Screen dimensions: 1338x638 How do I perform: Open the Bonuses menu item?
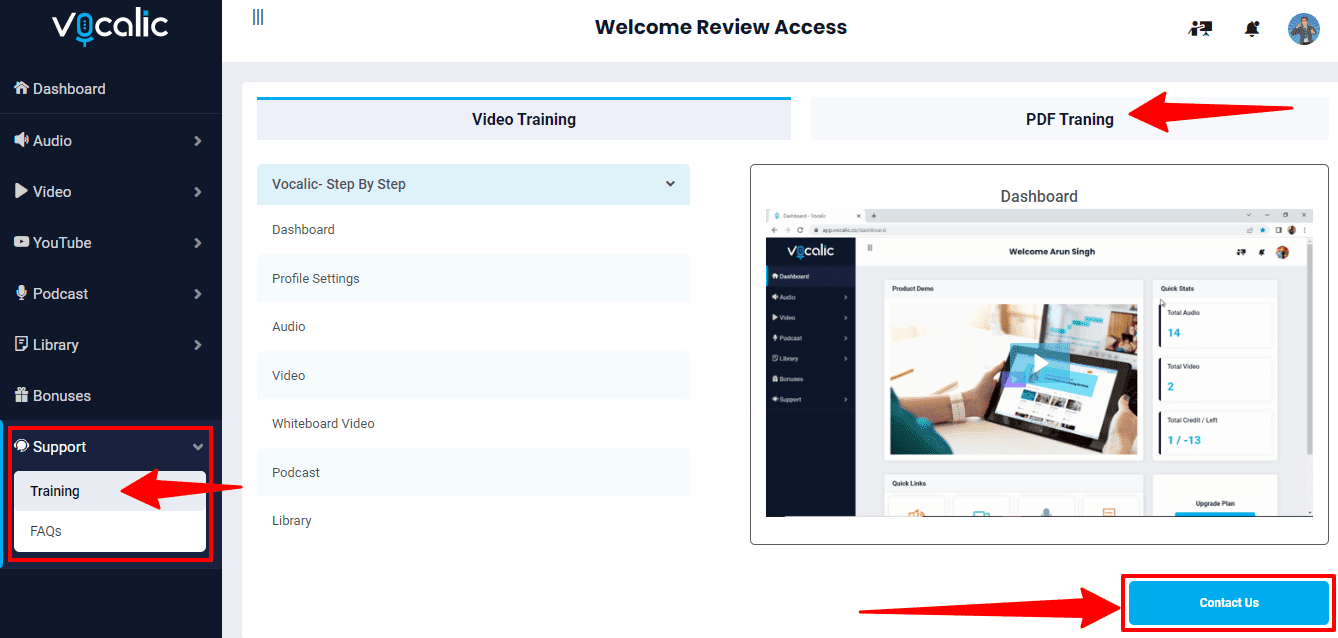110,395
